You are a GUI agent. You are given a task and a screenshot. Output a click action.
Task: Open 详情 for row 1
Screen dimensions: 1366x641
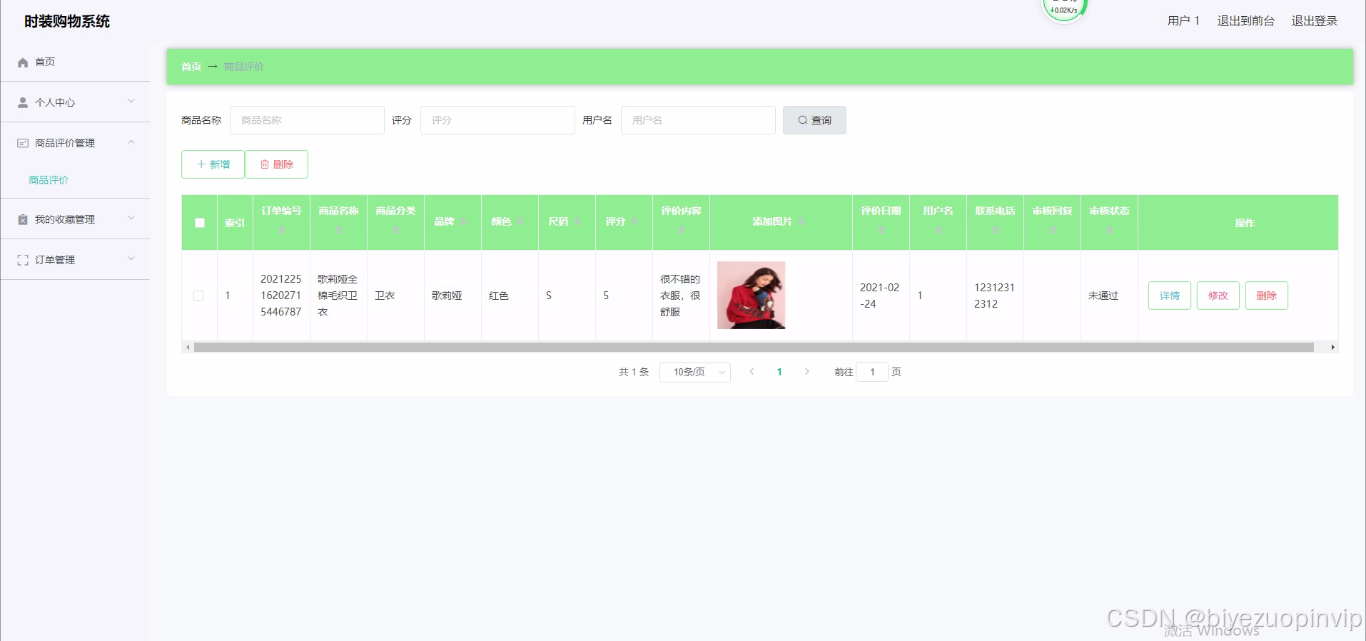click(1169, 296)
